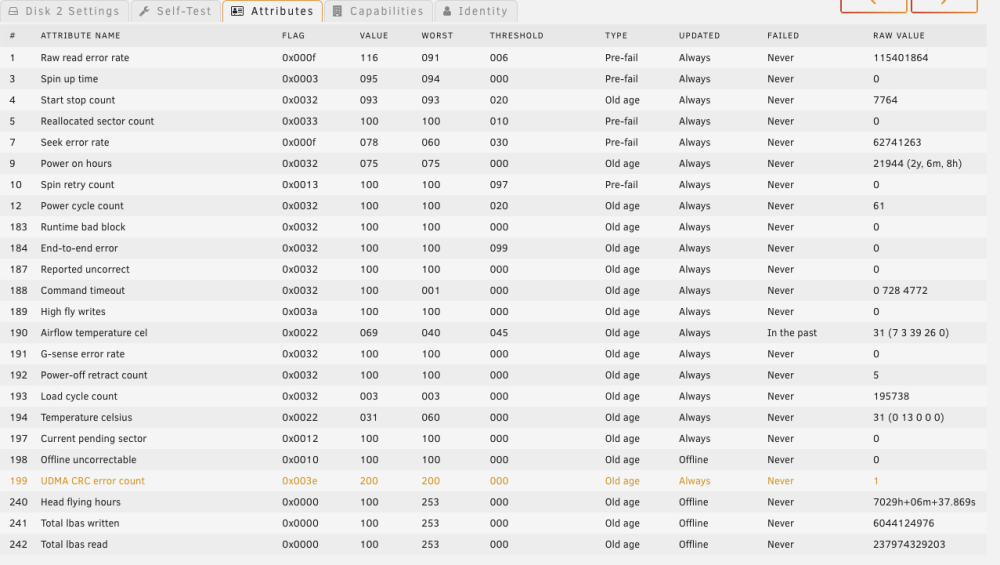Click the UPDATED column header
This screenshot has height=565, width=1000.
(699, 36)
